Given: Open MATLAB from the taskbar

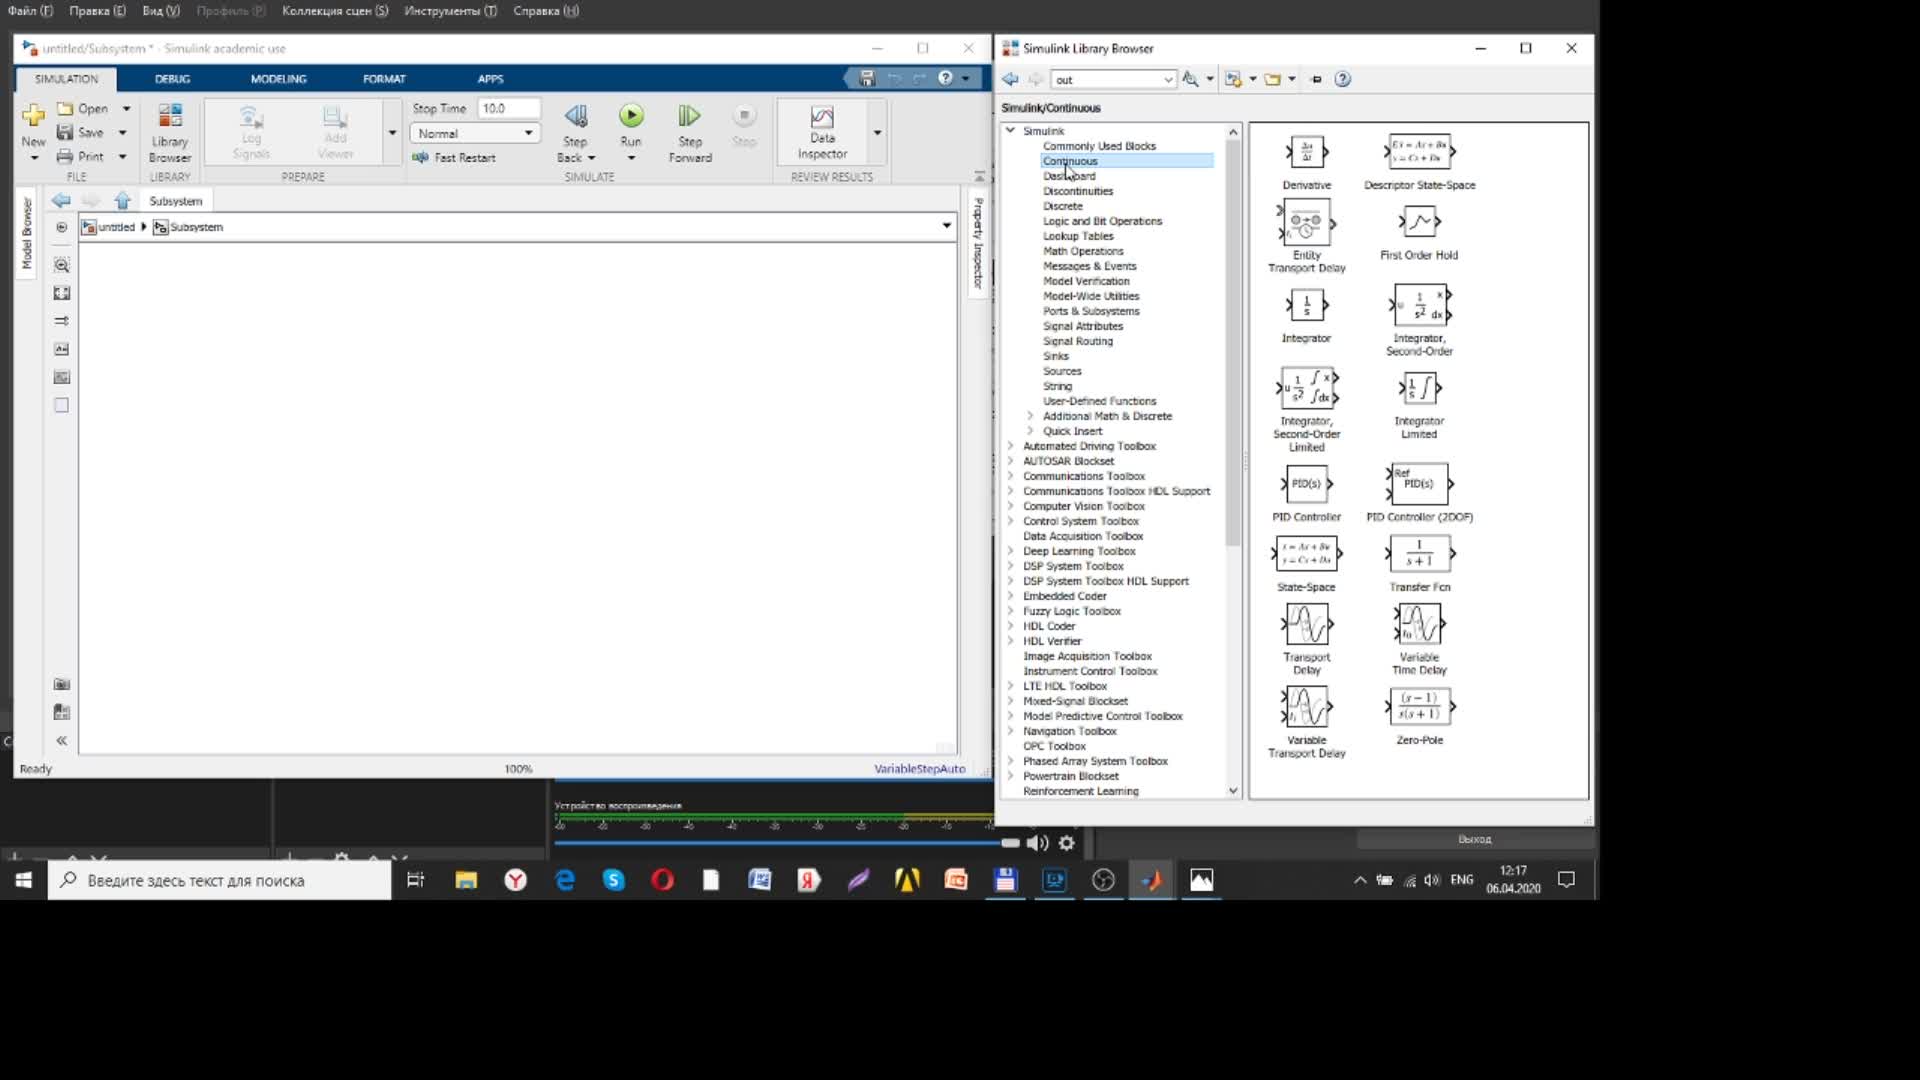Looking at the screenshot, I should (1152, 880).
